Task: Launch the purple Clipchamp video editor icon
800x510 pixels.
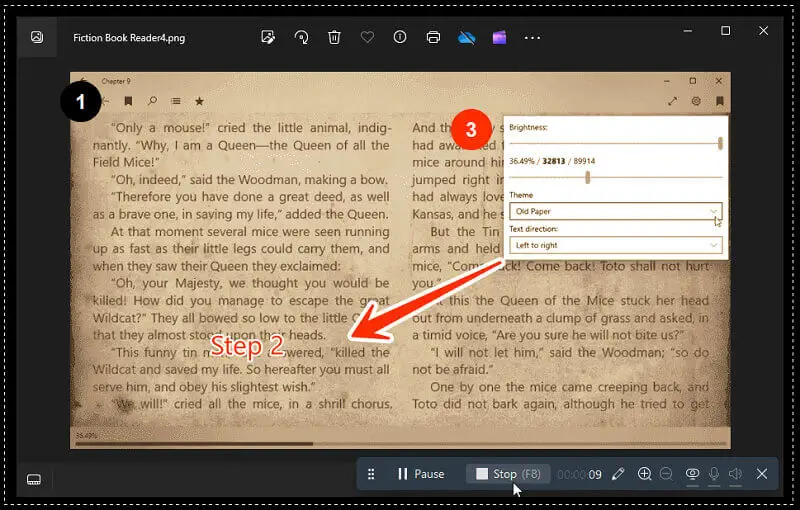Action: [499, 37]
